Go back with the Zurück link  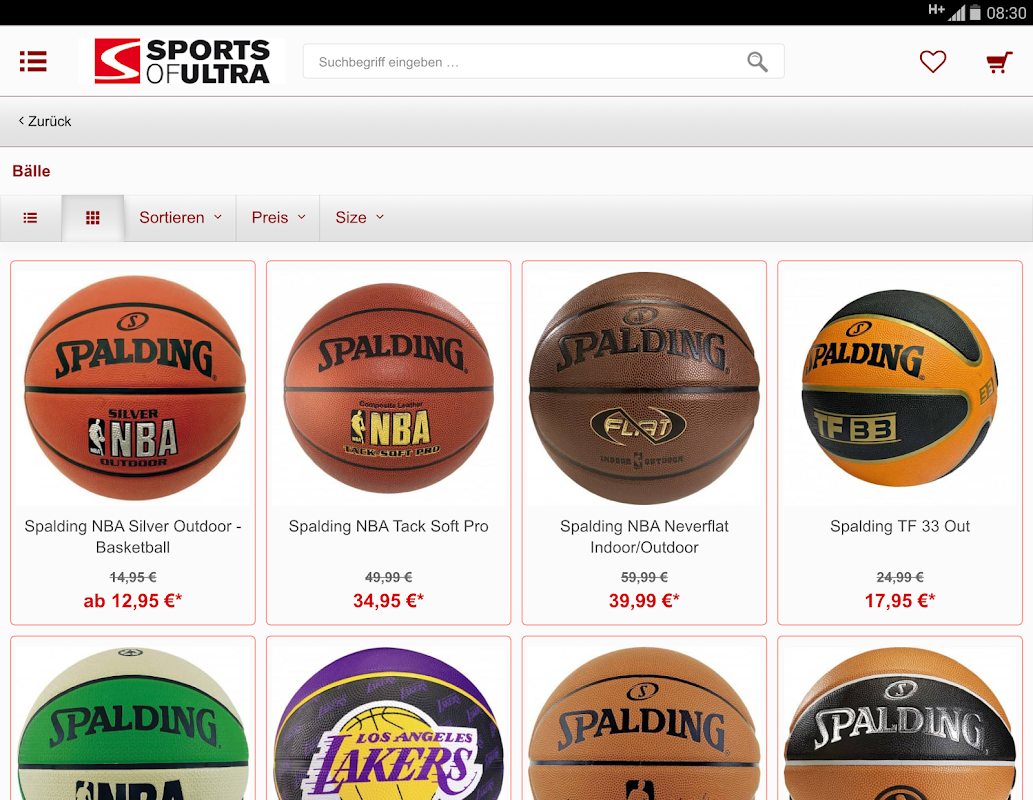pos(45,121)
